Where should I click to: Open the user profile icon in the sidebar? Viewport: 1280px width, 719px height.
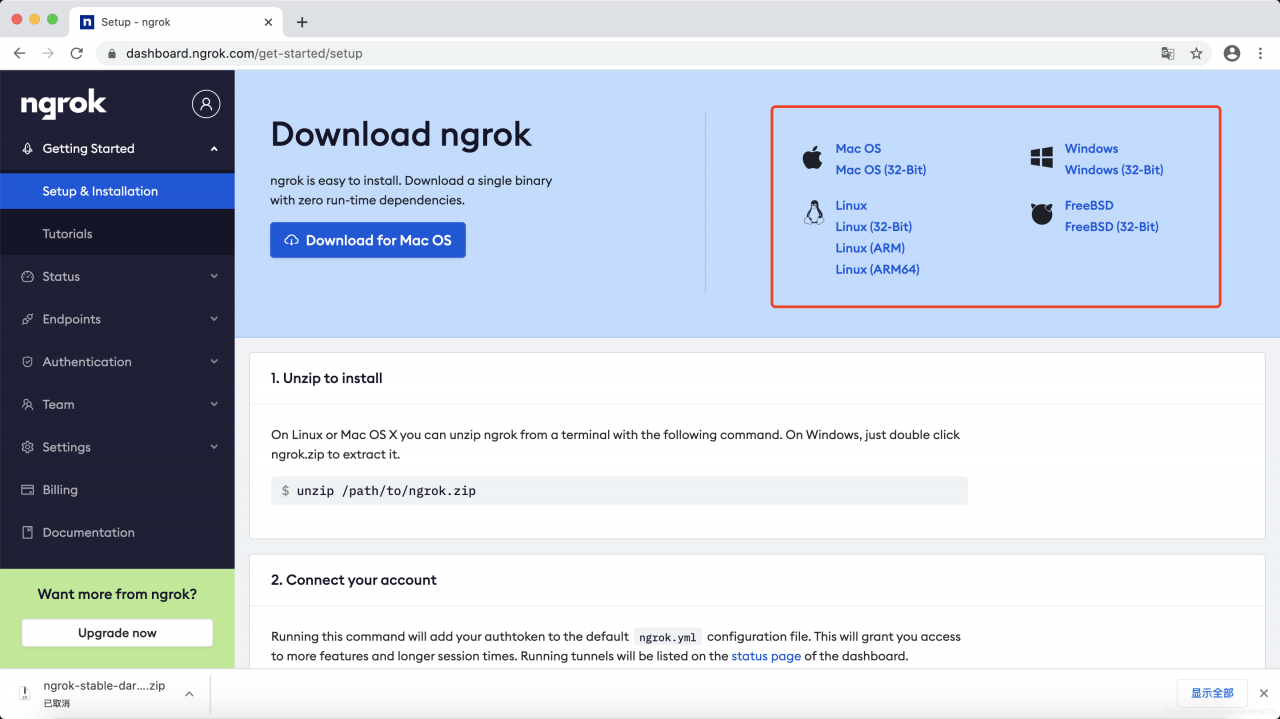point(206,103)
